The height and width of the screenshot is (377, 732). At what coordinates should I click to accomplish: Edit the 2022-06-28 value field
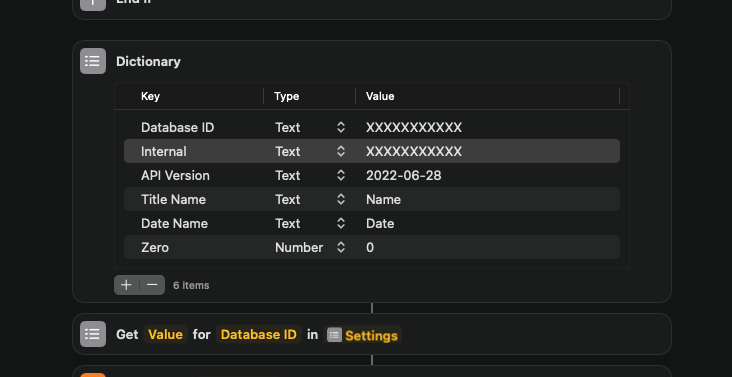click(x=403, y=175)
